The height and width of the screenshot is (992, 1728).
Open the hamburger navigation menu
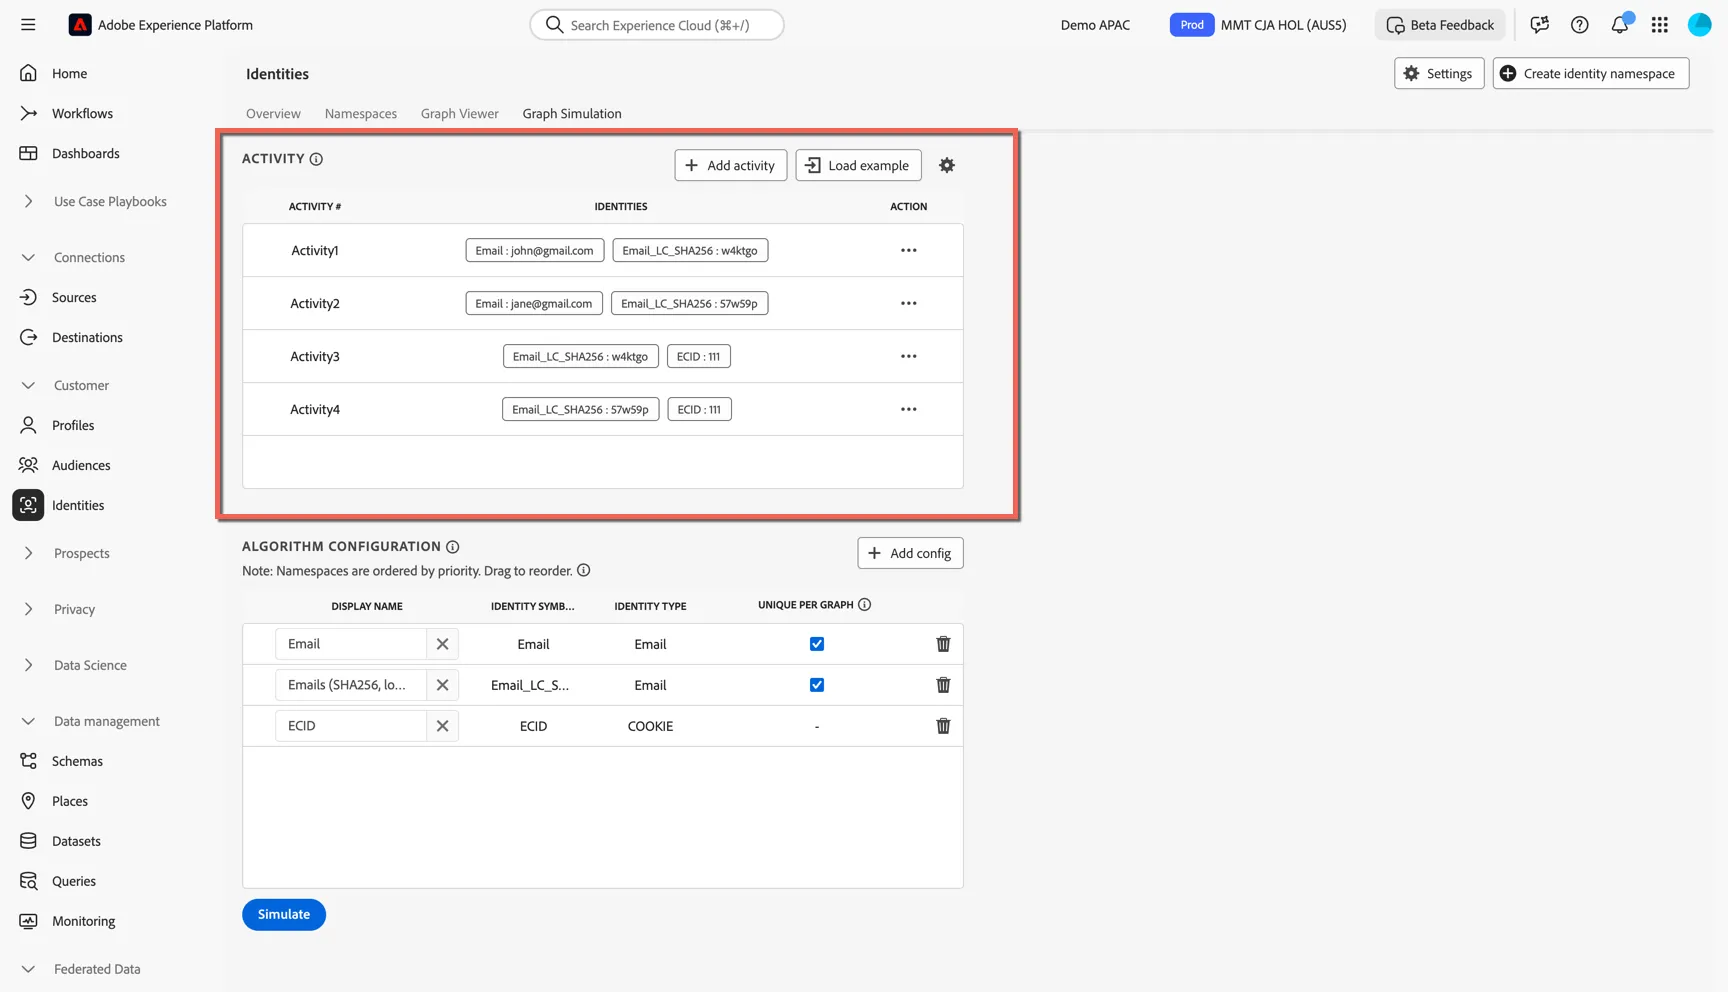pyautogui.click(x=28, y=25)
